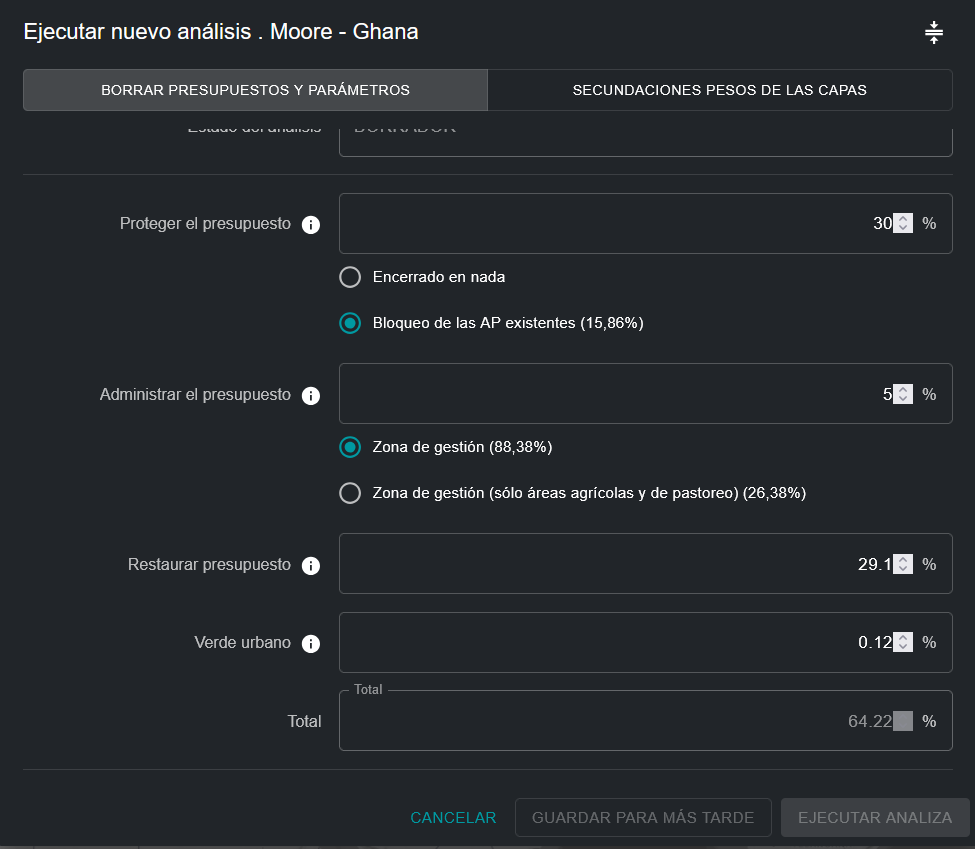Screen dimensions: 975x849
Task: Use the Restaurar presupuesto spinner control
Action: pyautogui.click(x=903, y=564)
